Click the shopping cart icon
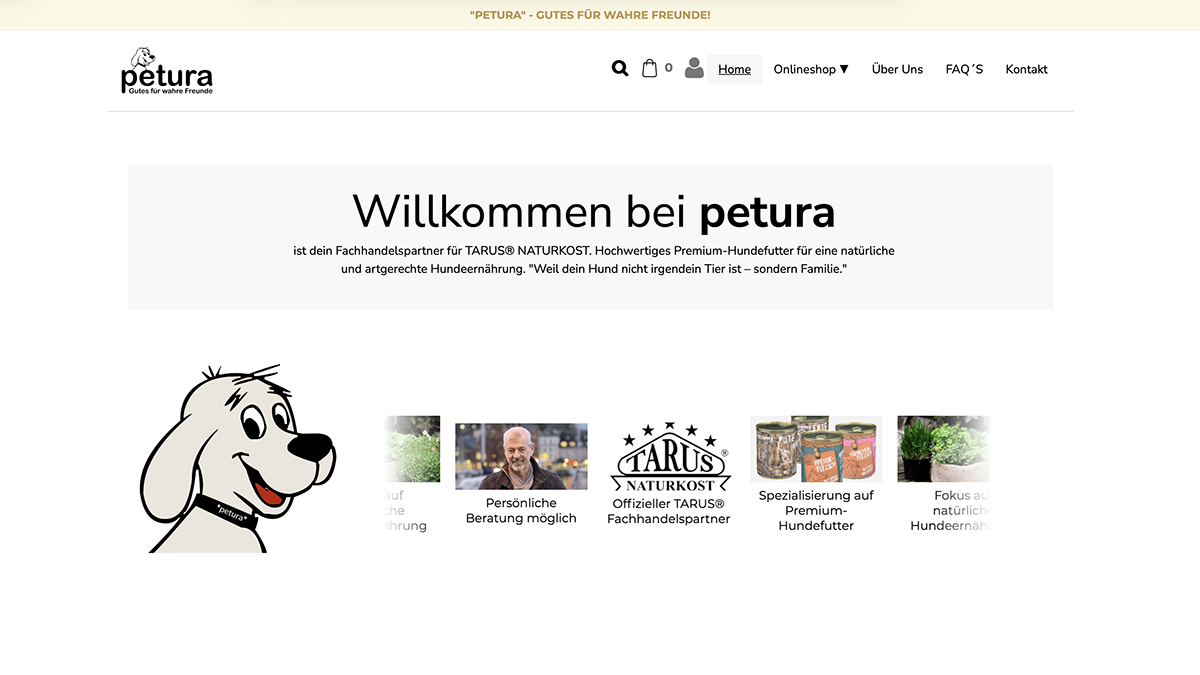This screenshot has width=1200, height=675. click(x=650, y=68)
